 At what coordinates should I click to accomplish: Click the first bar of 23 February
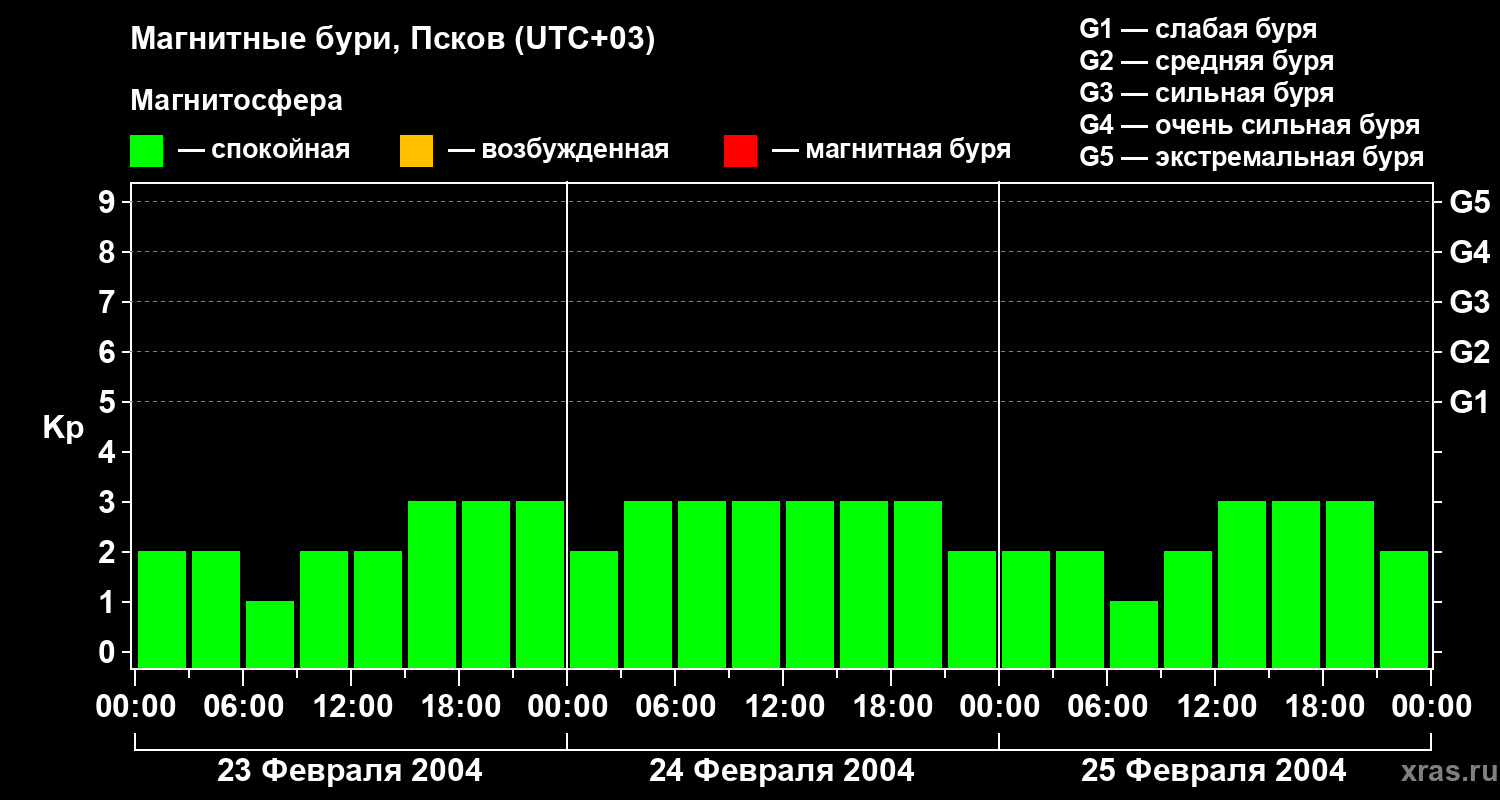(x=162, y=609)
